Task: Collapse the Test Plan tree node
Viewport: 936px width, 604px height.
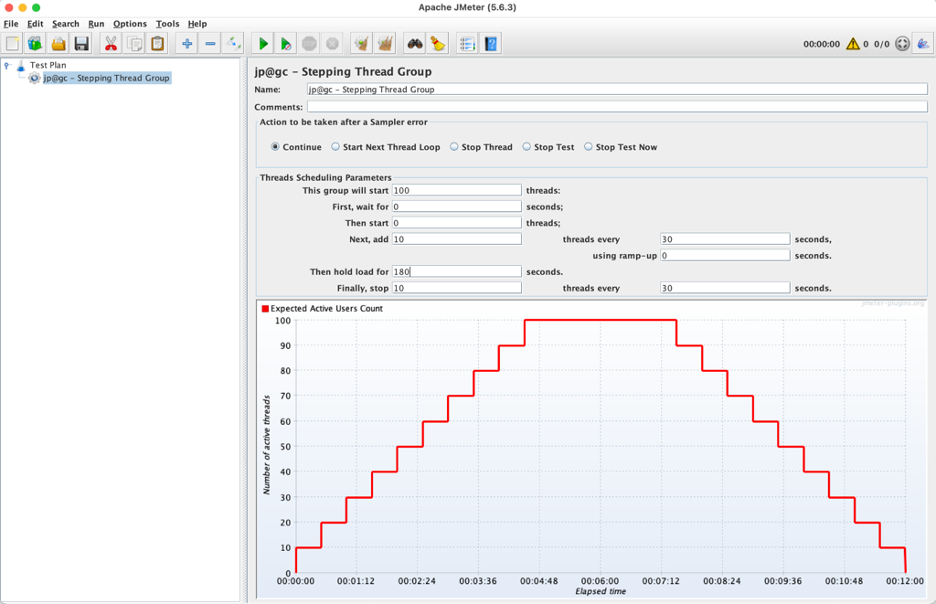Action: (x=7, y=65)
